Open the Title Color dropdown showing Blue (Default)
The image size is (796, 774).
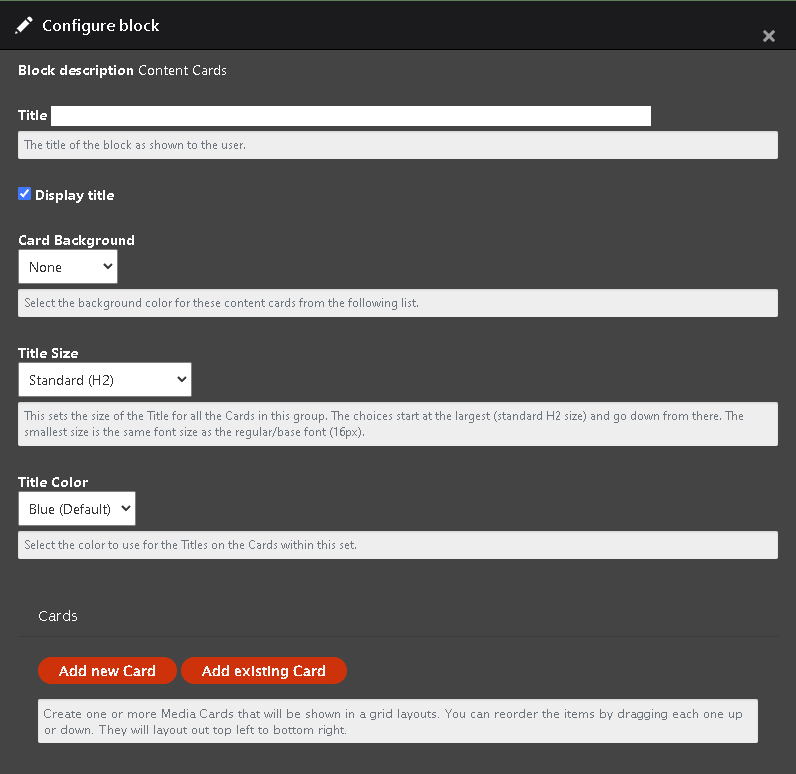click(x=77, y=509)
